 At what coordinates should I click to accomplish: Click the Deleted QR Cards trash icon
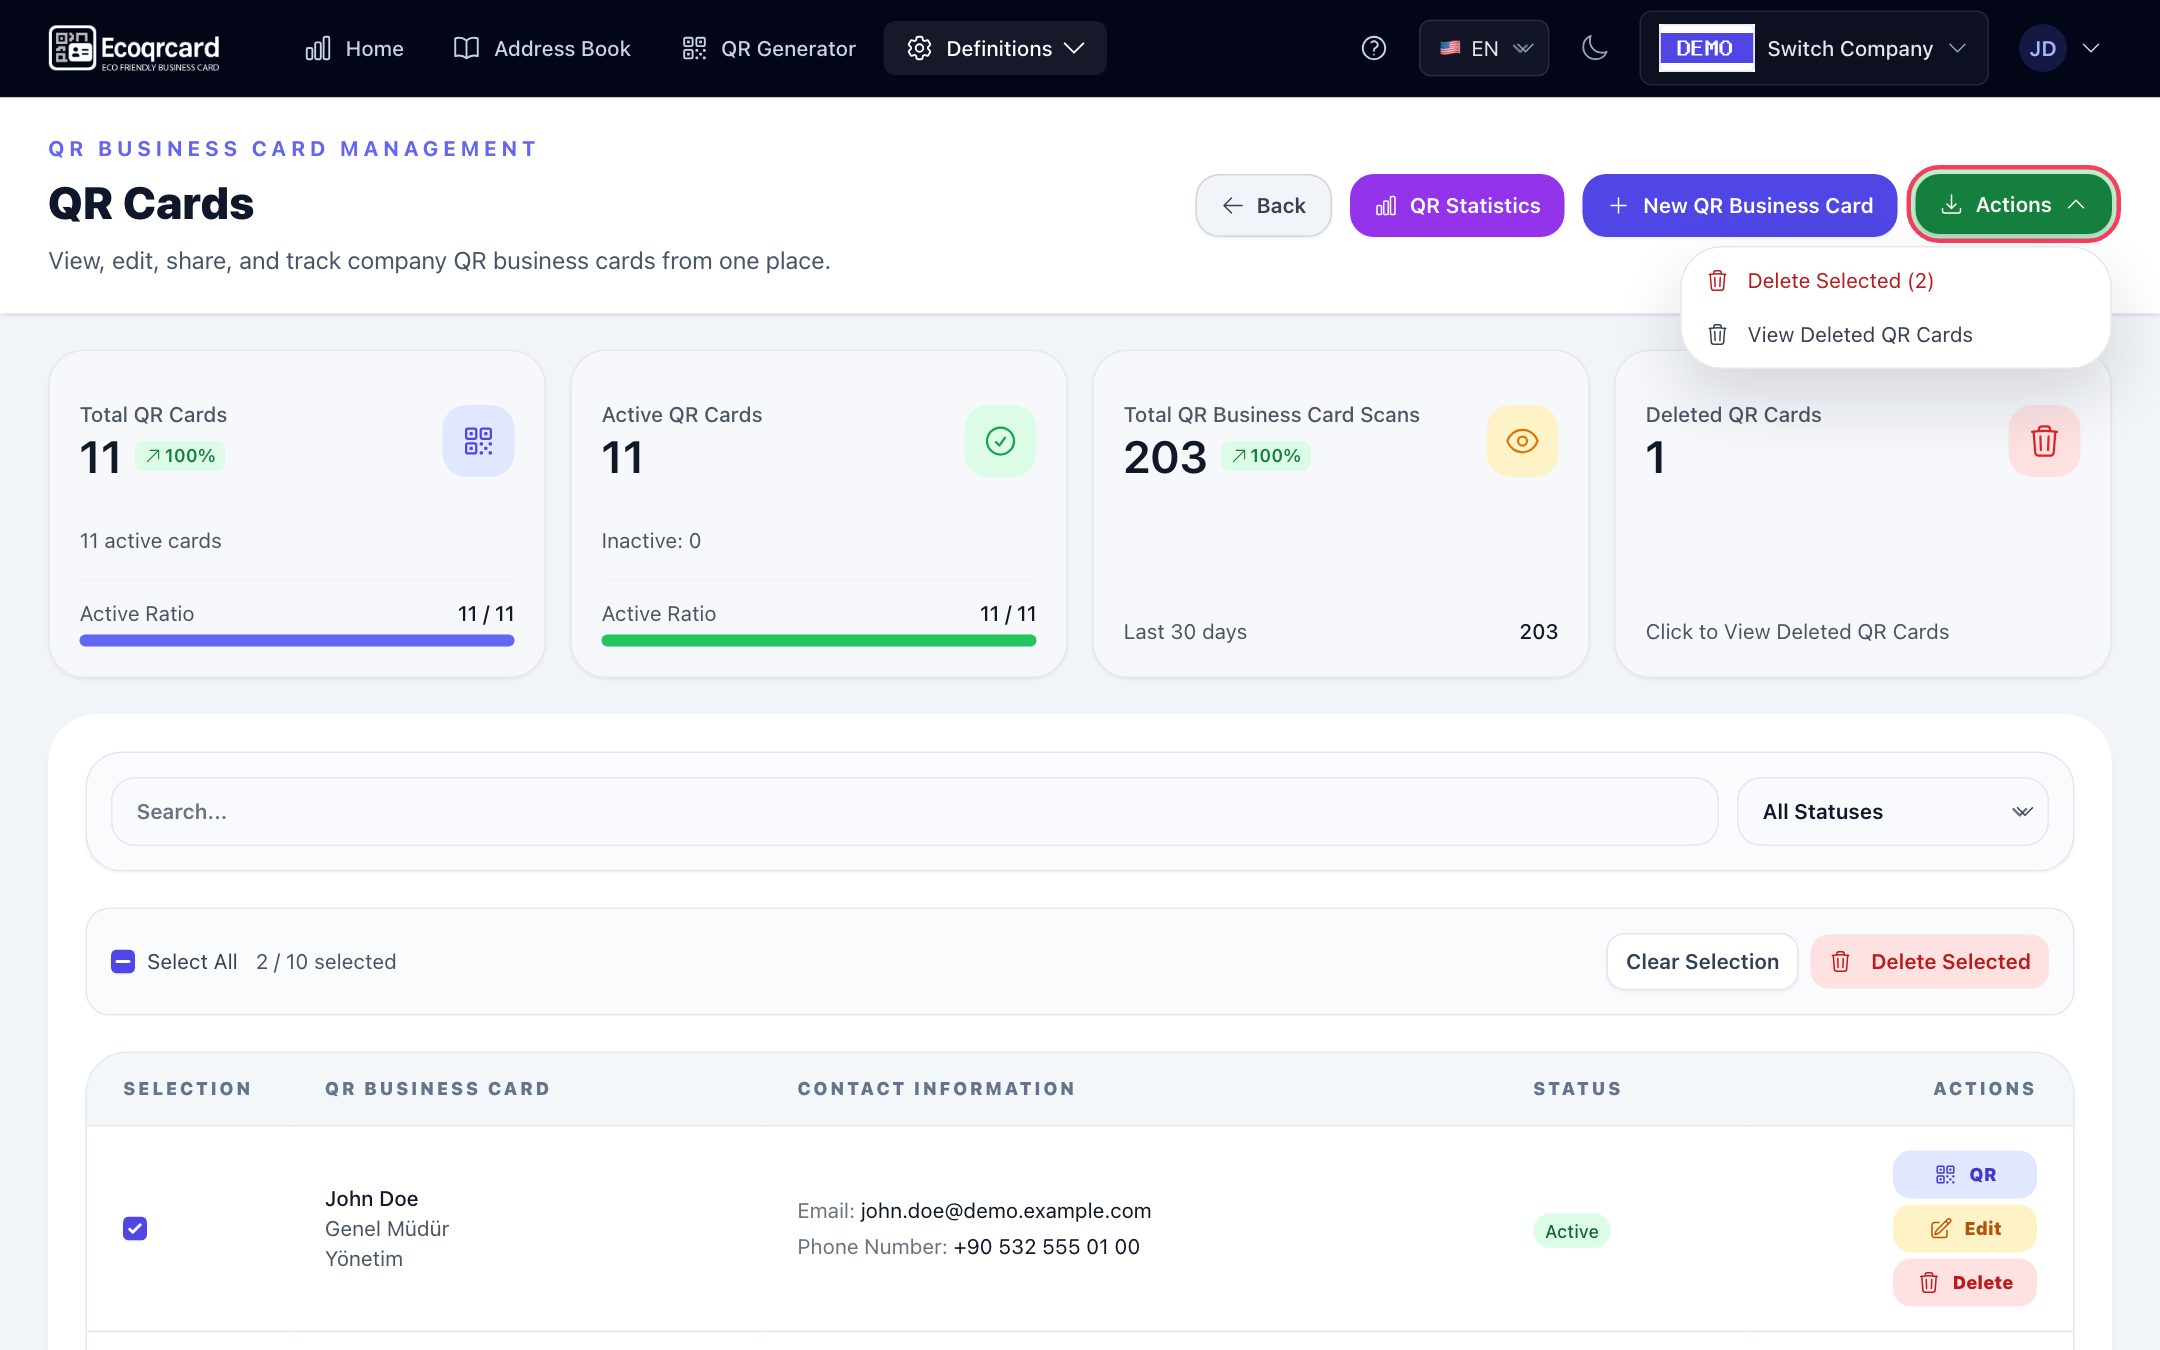(x=2044, y=441)
